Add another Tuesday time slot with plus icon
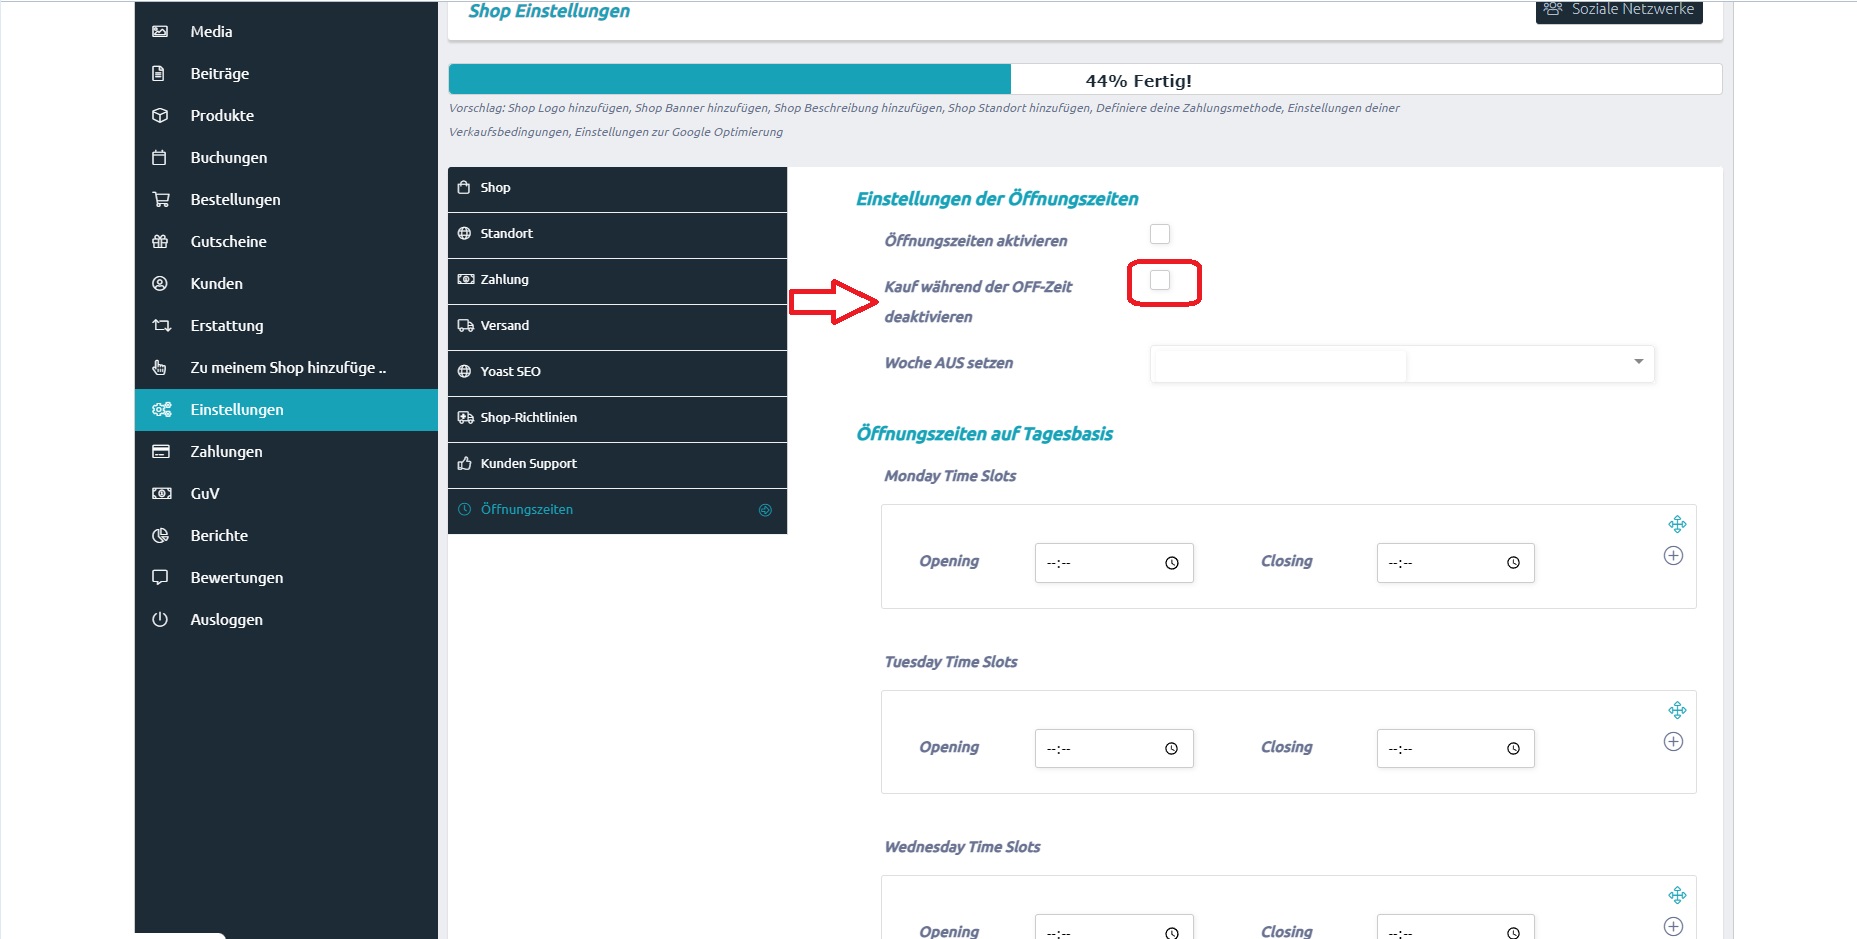 point(1673,741)
